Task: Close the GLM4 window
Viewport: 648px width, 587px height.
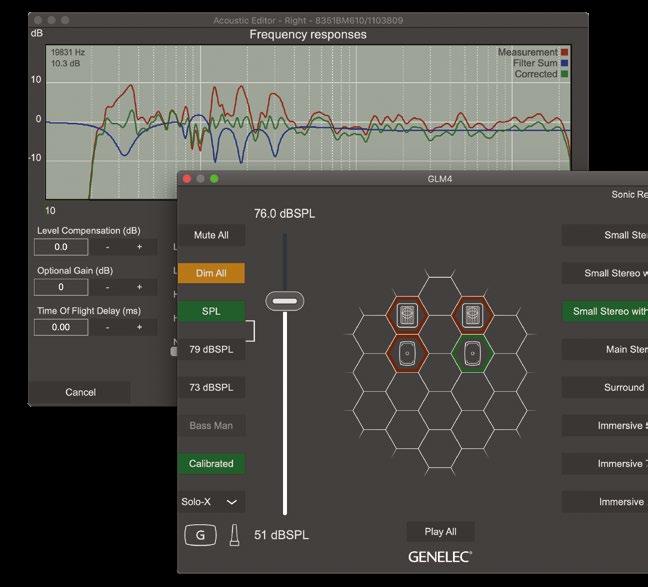Action: (187, 179)
